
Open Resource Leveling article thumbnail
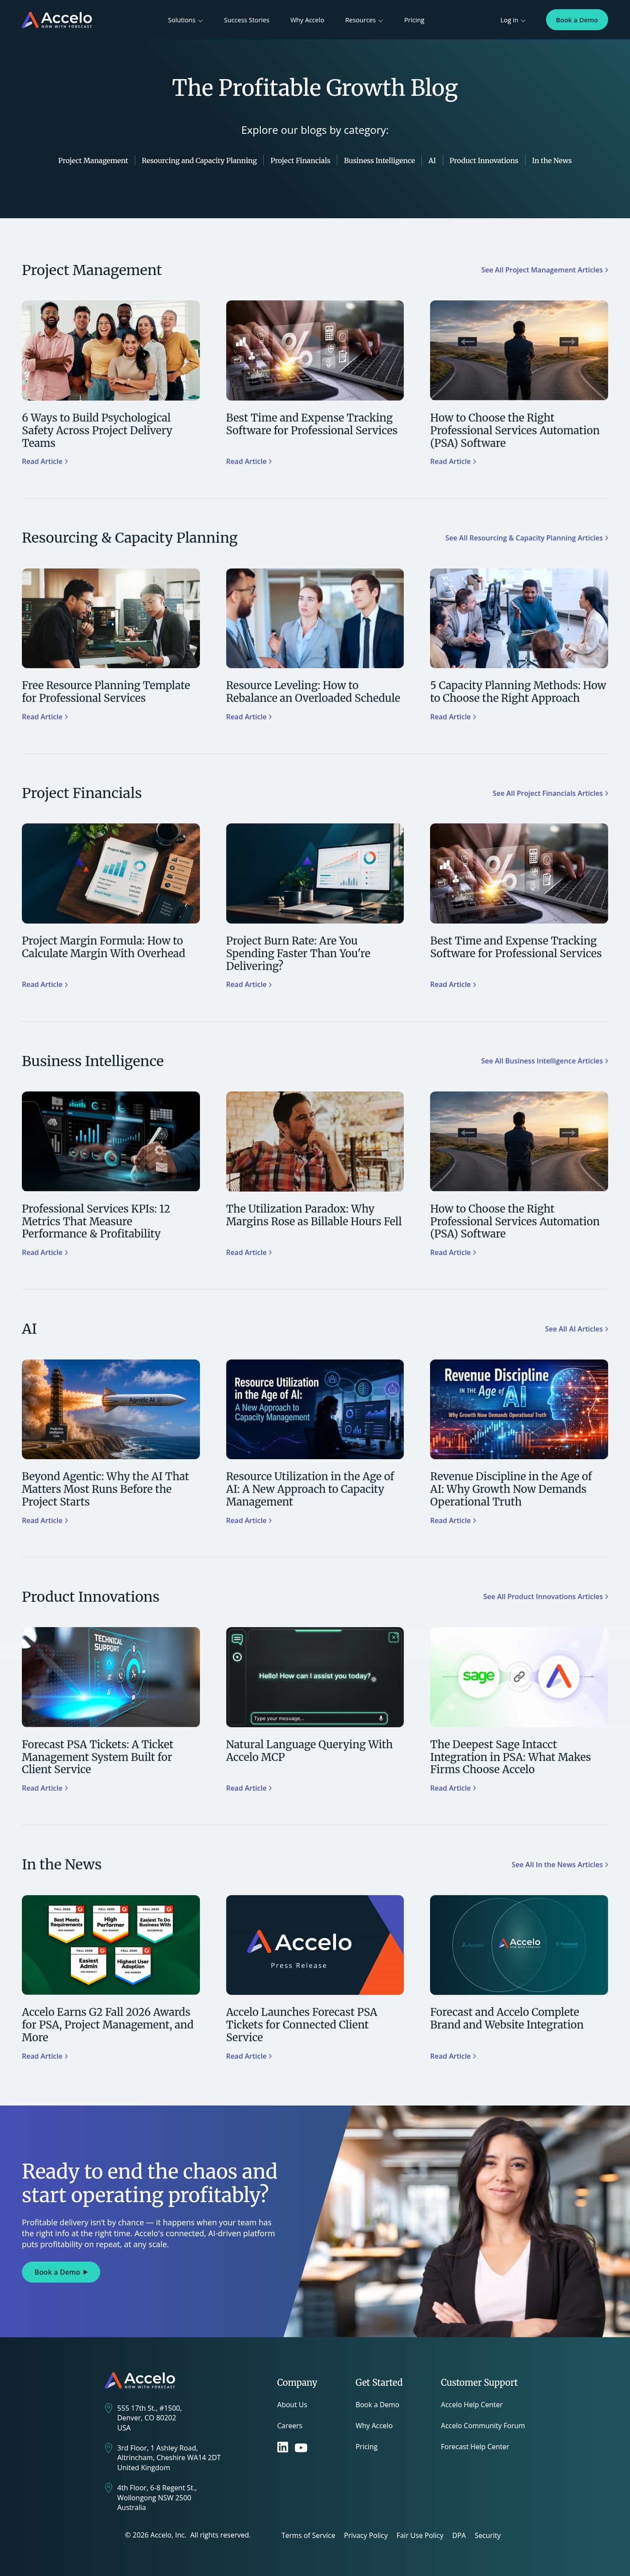[315, 618]
